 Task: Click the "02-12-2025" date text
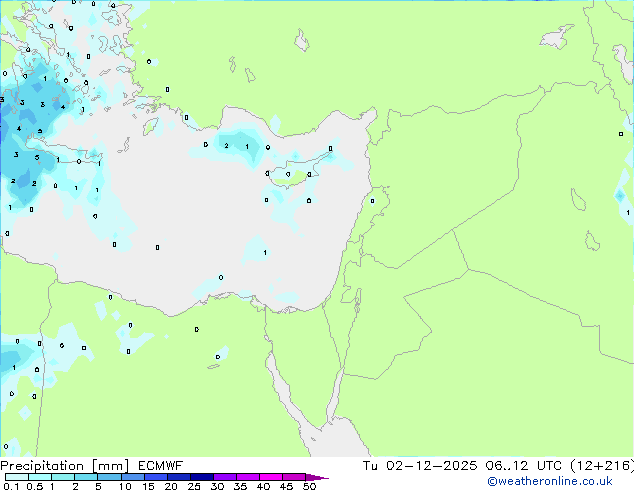(431, 466)
